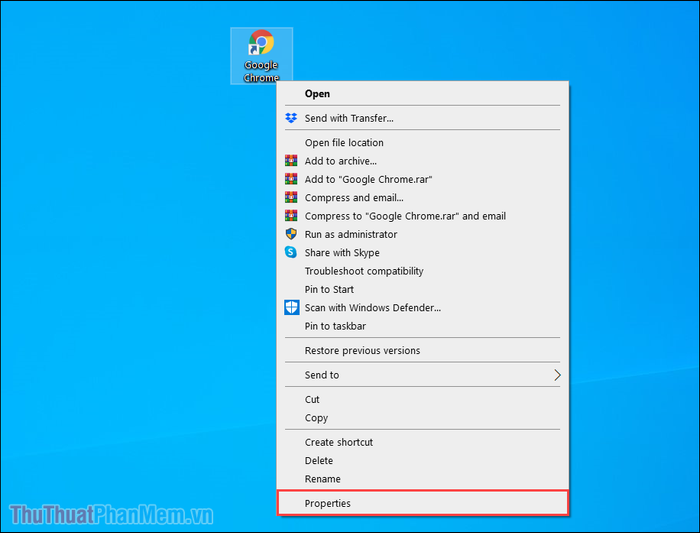Click WinRAR icon beside Compress to "Google Chrome.rar" and email
The width and height of the screenshot is (700, 533).
click(291, 216)
